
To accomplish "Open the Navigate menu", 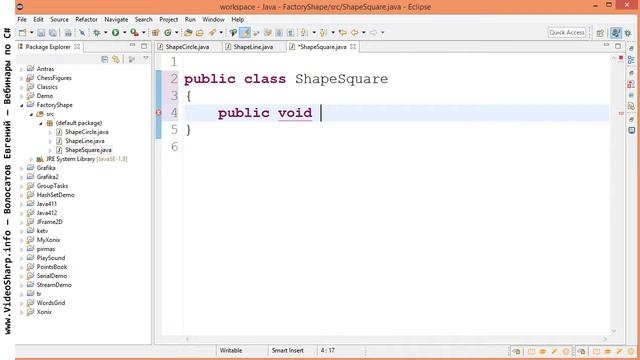I will click(x=116, y=19).
